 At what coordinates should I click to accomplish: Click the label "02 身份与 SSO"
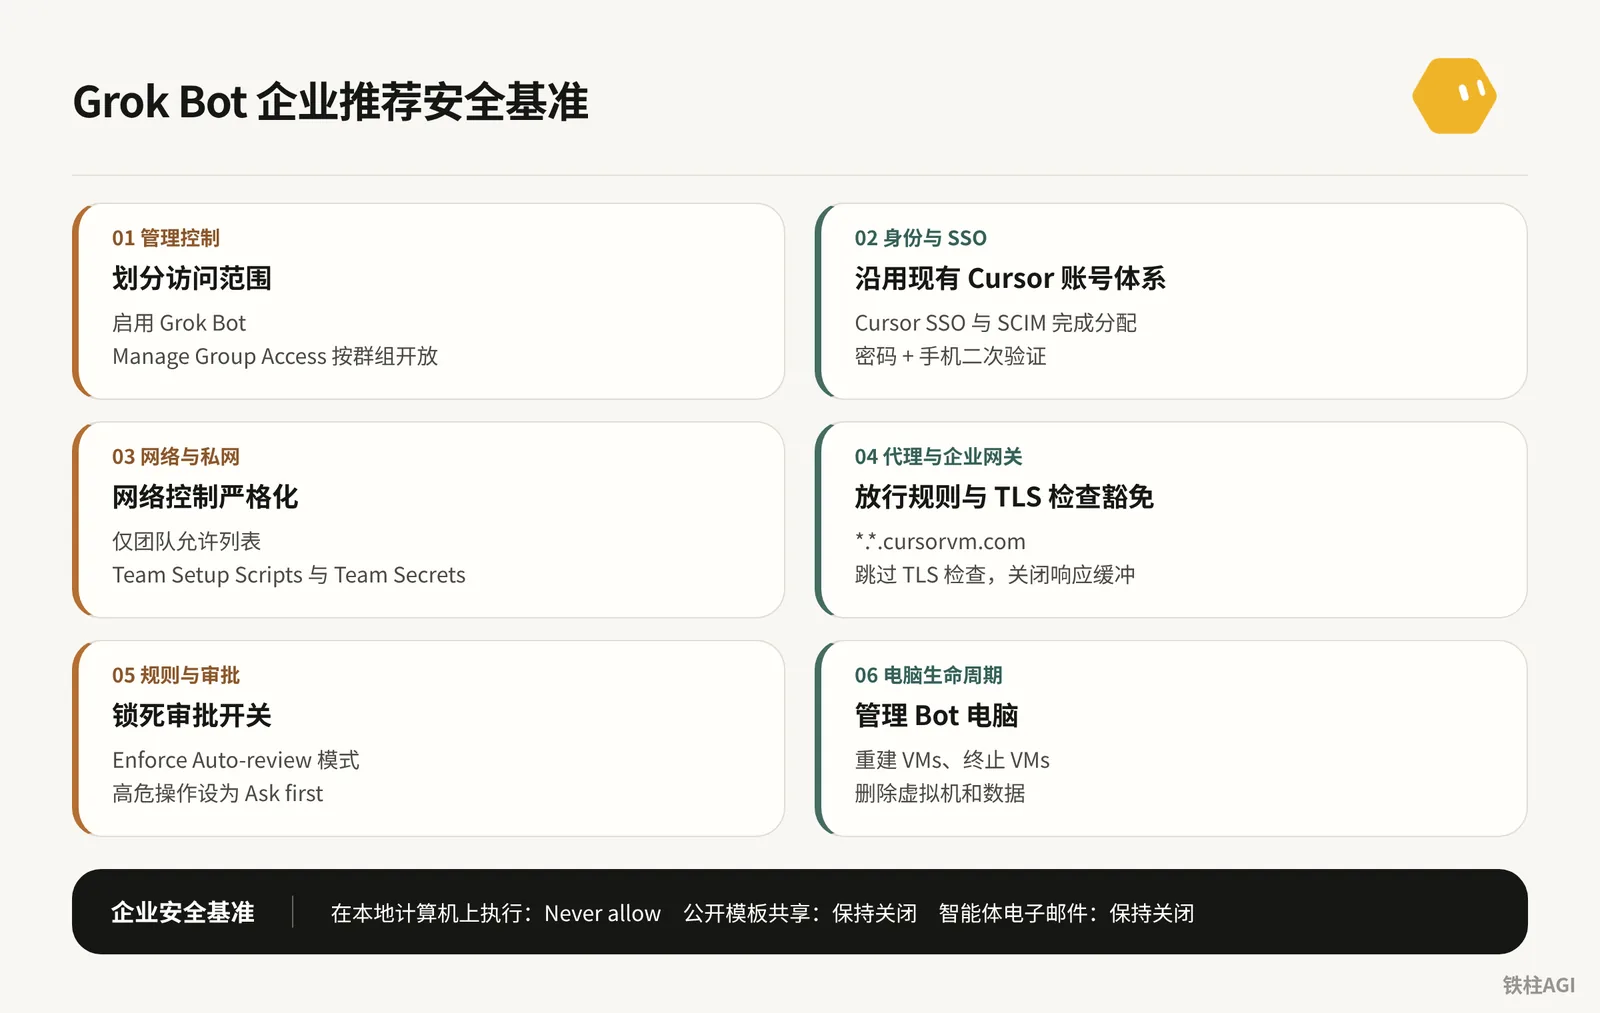coord(920,238)
